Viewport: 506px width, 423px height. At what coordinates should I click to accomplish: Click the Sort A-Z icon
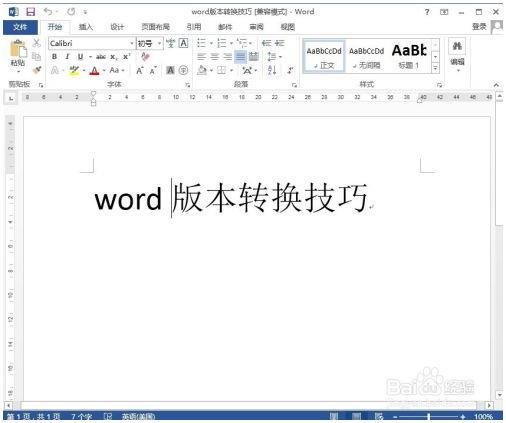[x=272, y=70]
